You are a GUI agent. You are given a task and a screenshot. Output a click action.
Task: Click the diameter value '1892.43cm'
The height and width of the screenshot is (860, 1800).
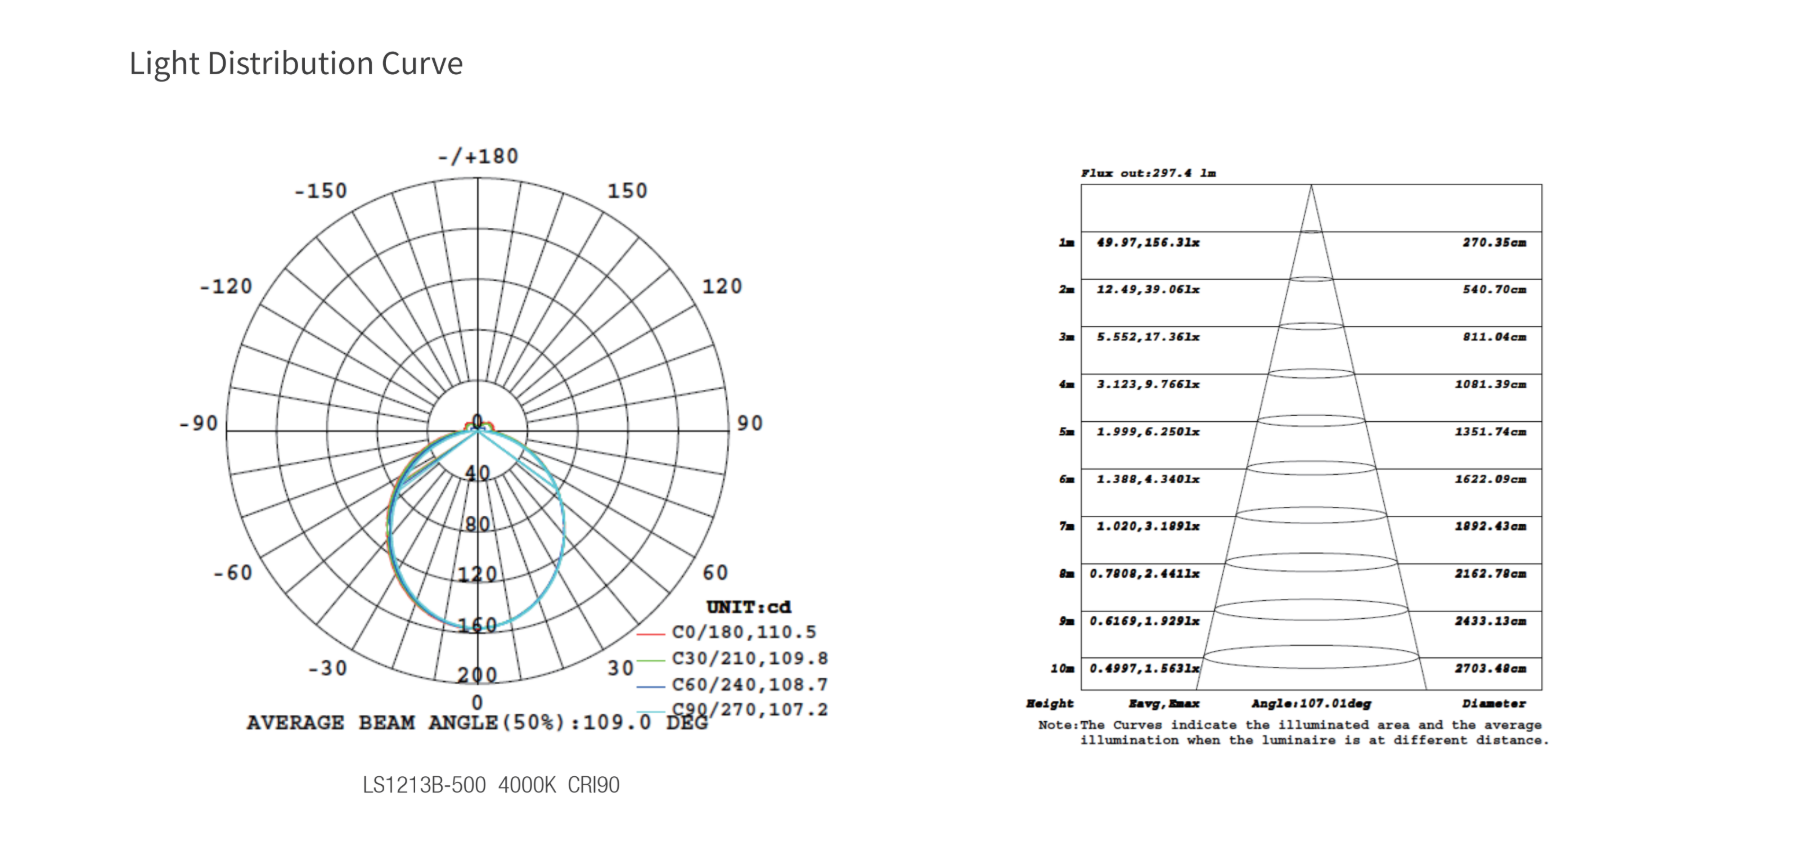pyautogui.click(x=1490, y=526)
